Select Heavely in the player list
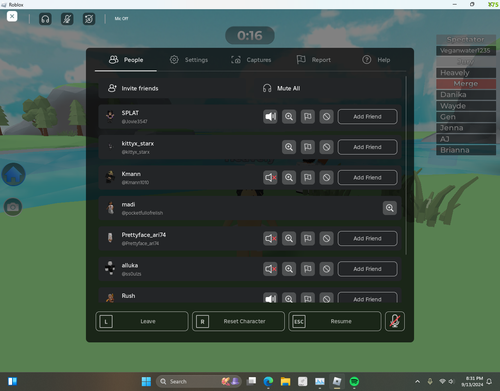 pos(466,73)
